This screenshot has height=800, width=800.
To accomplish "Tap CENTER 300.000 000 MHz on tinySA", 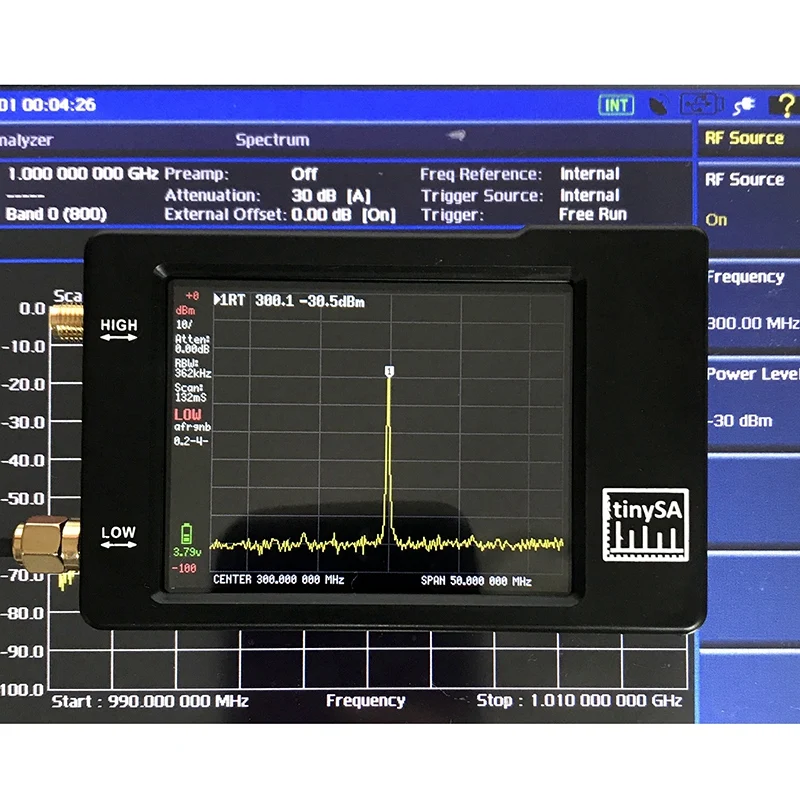I will coord(279,580).
